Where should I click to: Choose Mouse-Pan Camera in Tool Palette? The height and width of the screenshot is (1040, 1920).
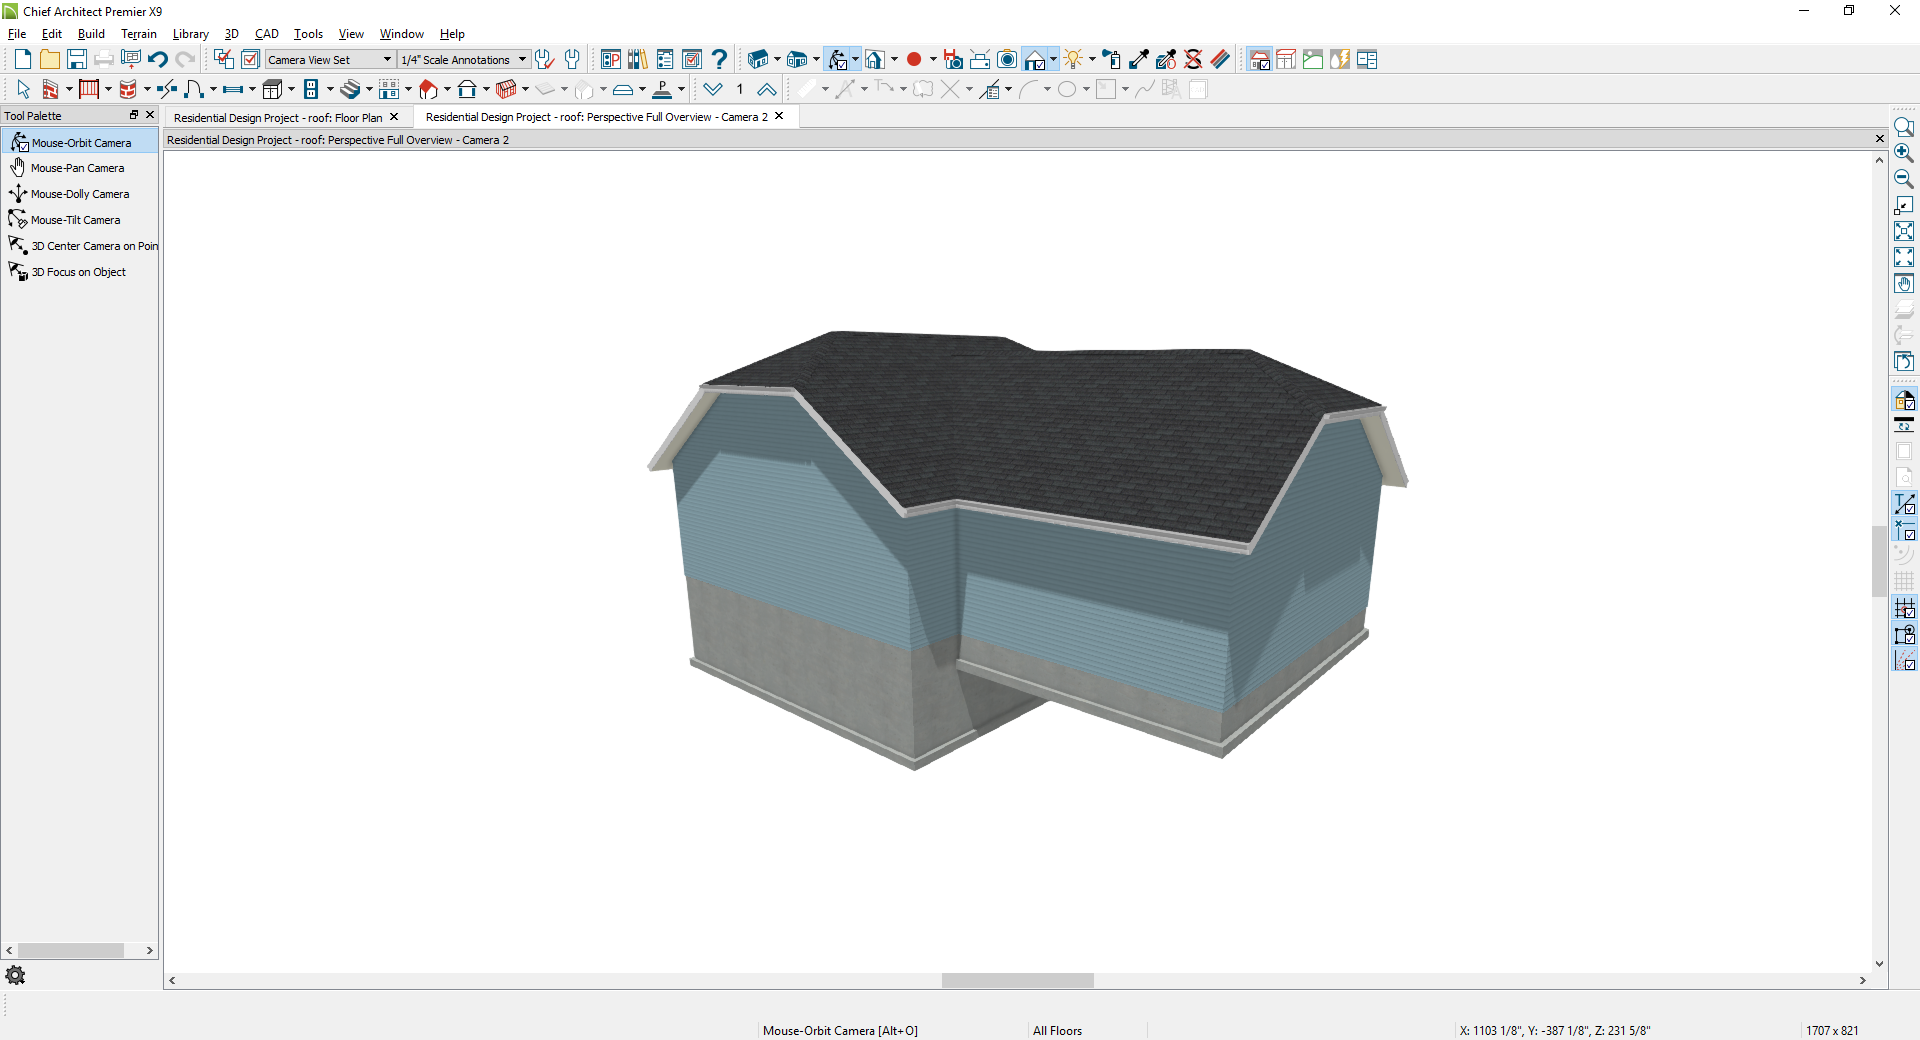(x=77, y=168)
